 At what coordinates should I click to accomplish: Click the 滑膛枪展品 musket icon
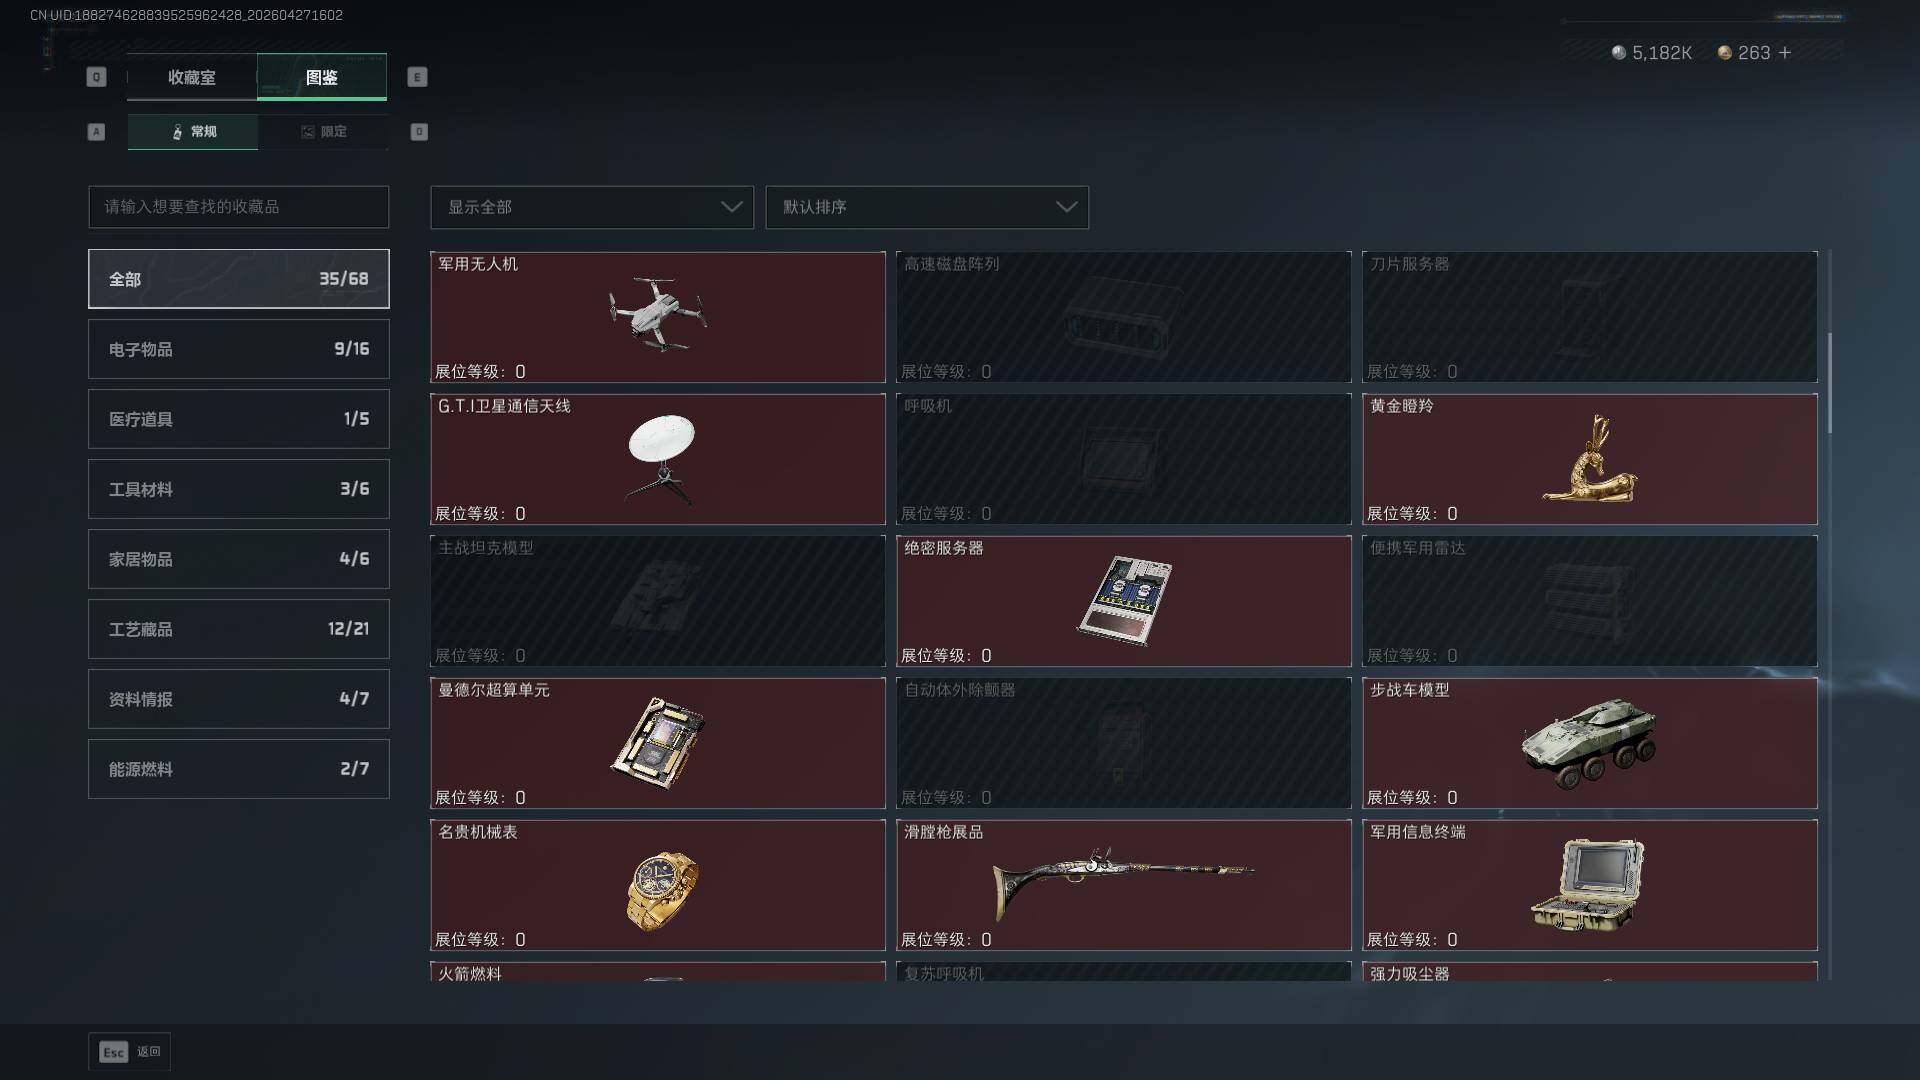pyautogui.click(x=1122, y=883)
